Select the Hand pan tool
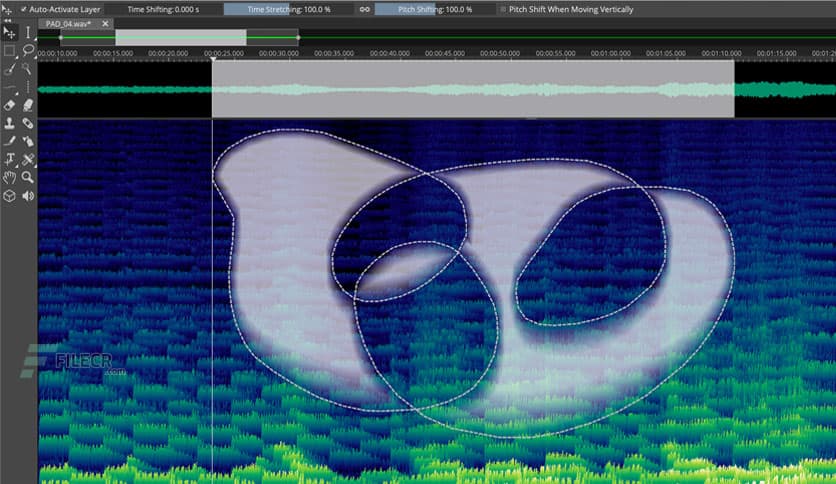 [x=9, y=178]
